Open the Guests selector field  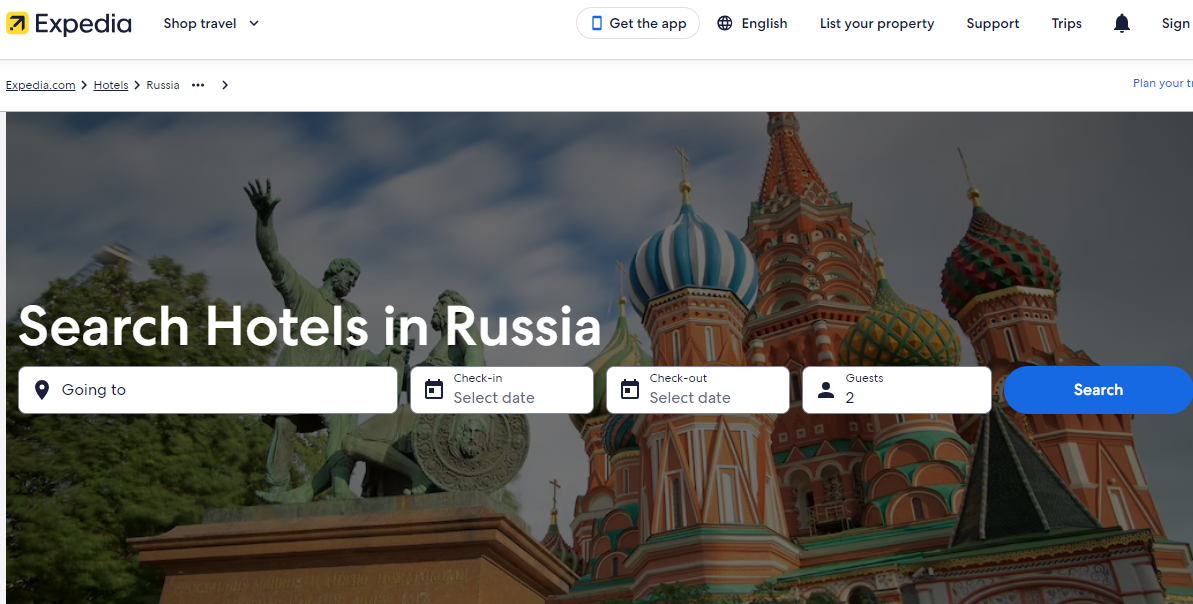897,390
